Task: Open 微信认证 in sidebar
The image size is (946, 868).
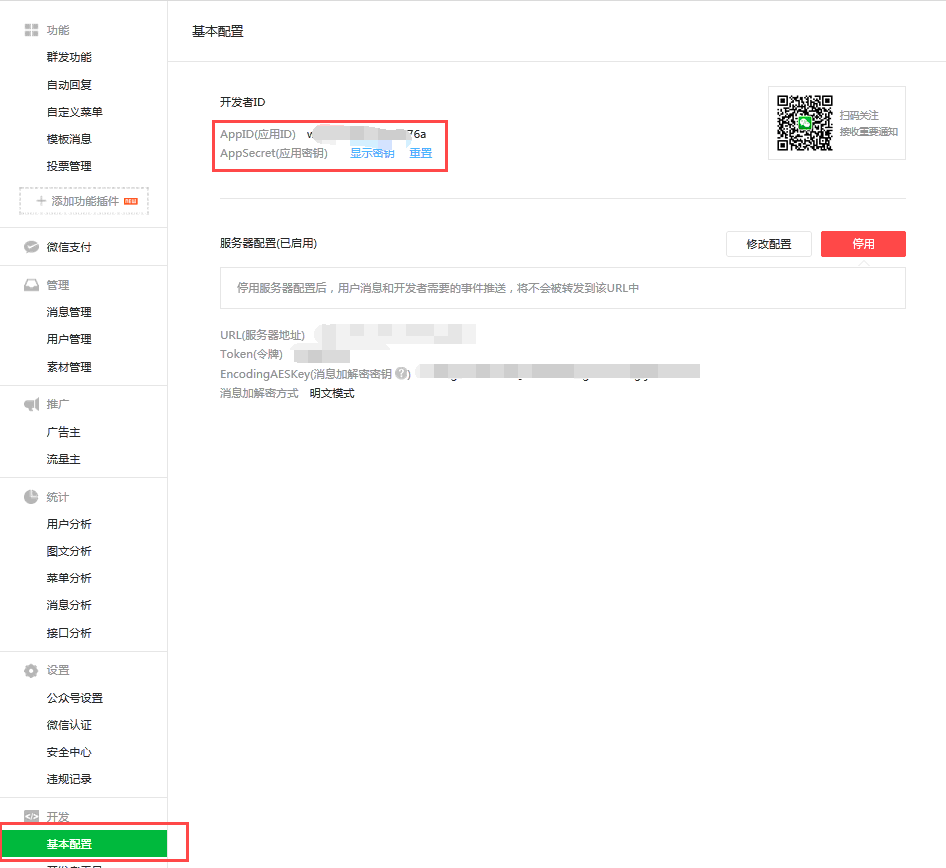Action: [x=69, y=725]
